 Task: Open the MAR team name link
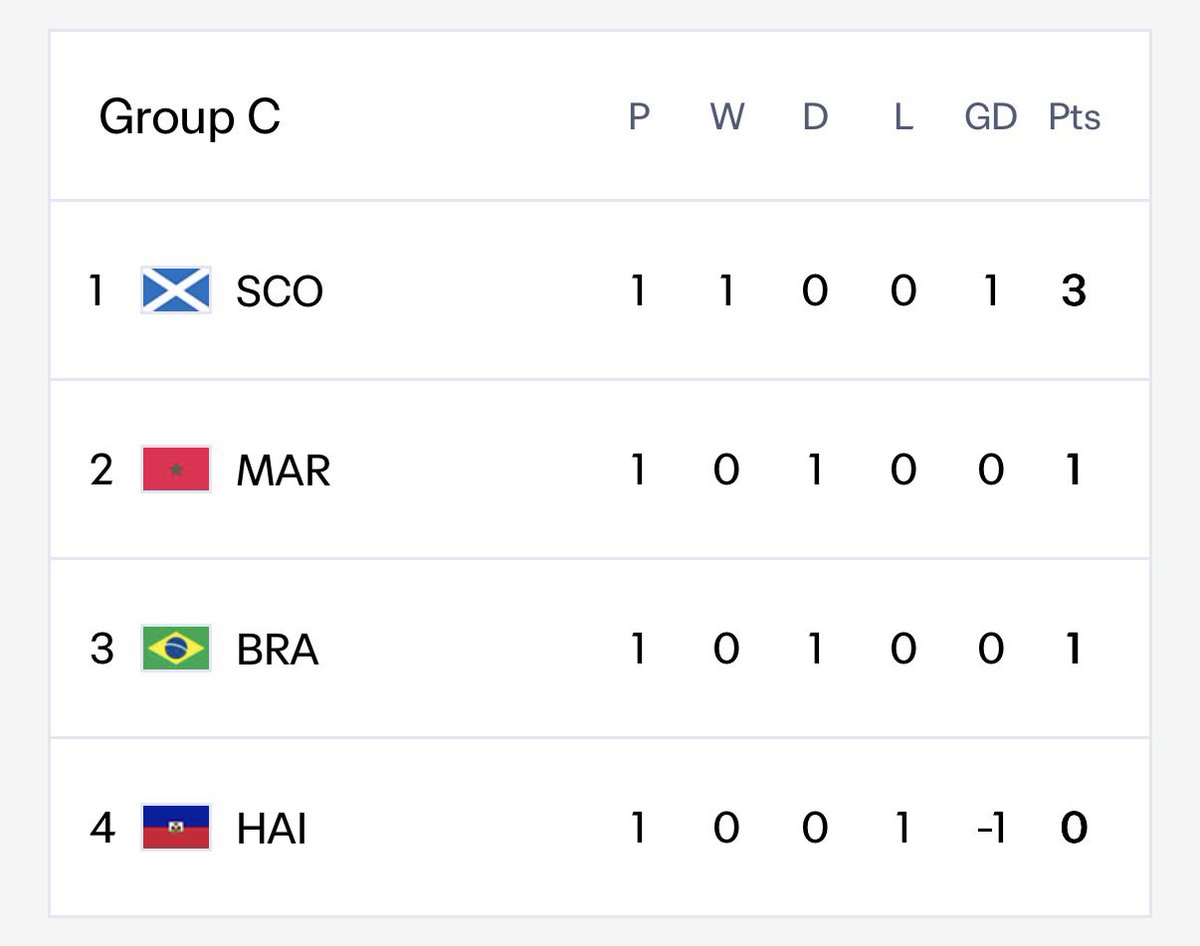coord(283,470)
